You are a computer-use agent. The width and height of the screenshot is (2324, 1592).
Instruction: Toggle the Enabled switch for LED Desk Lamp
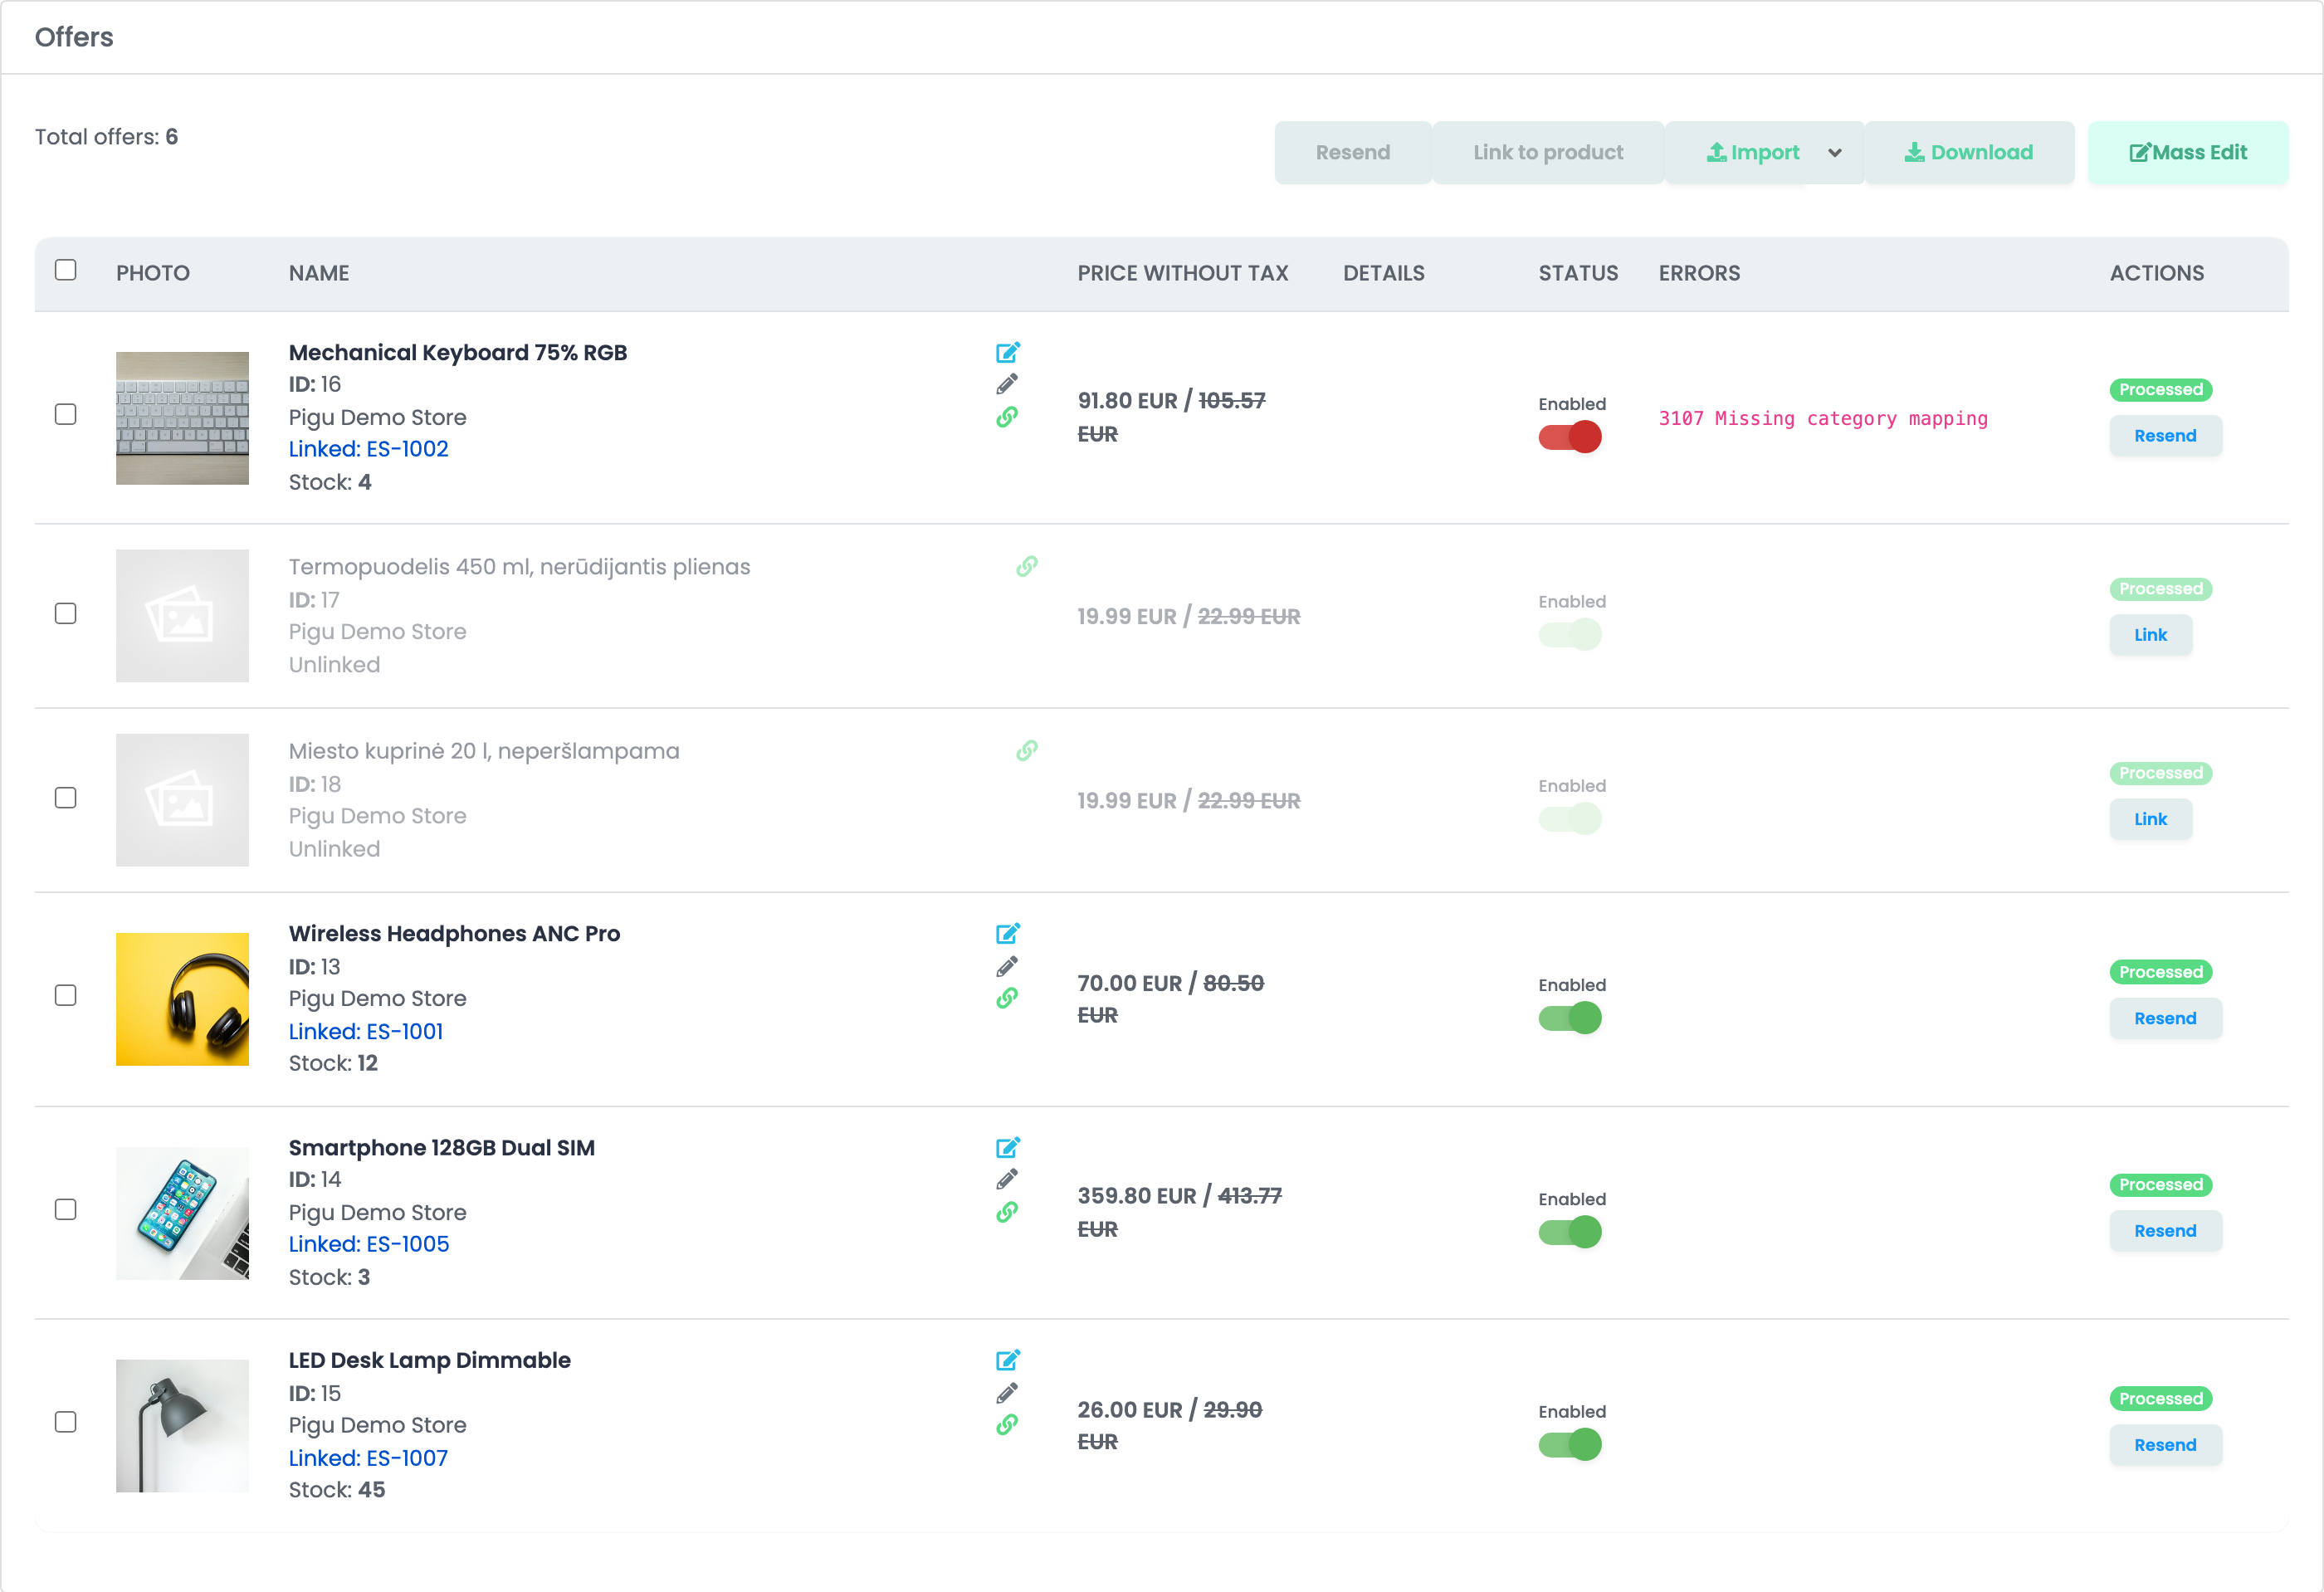pos(1570,1445)
